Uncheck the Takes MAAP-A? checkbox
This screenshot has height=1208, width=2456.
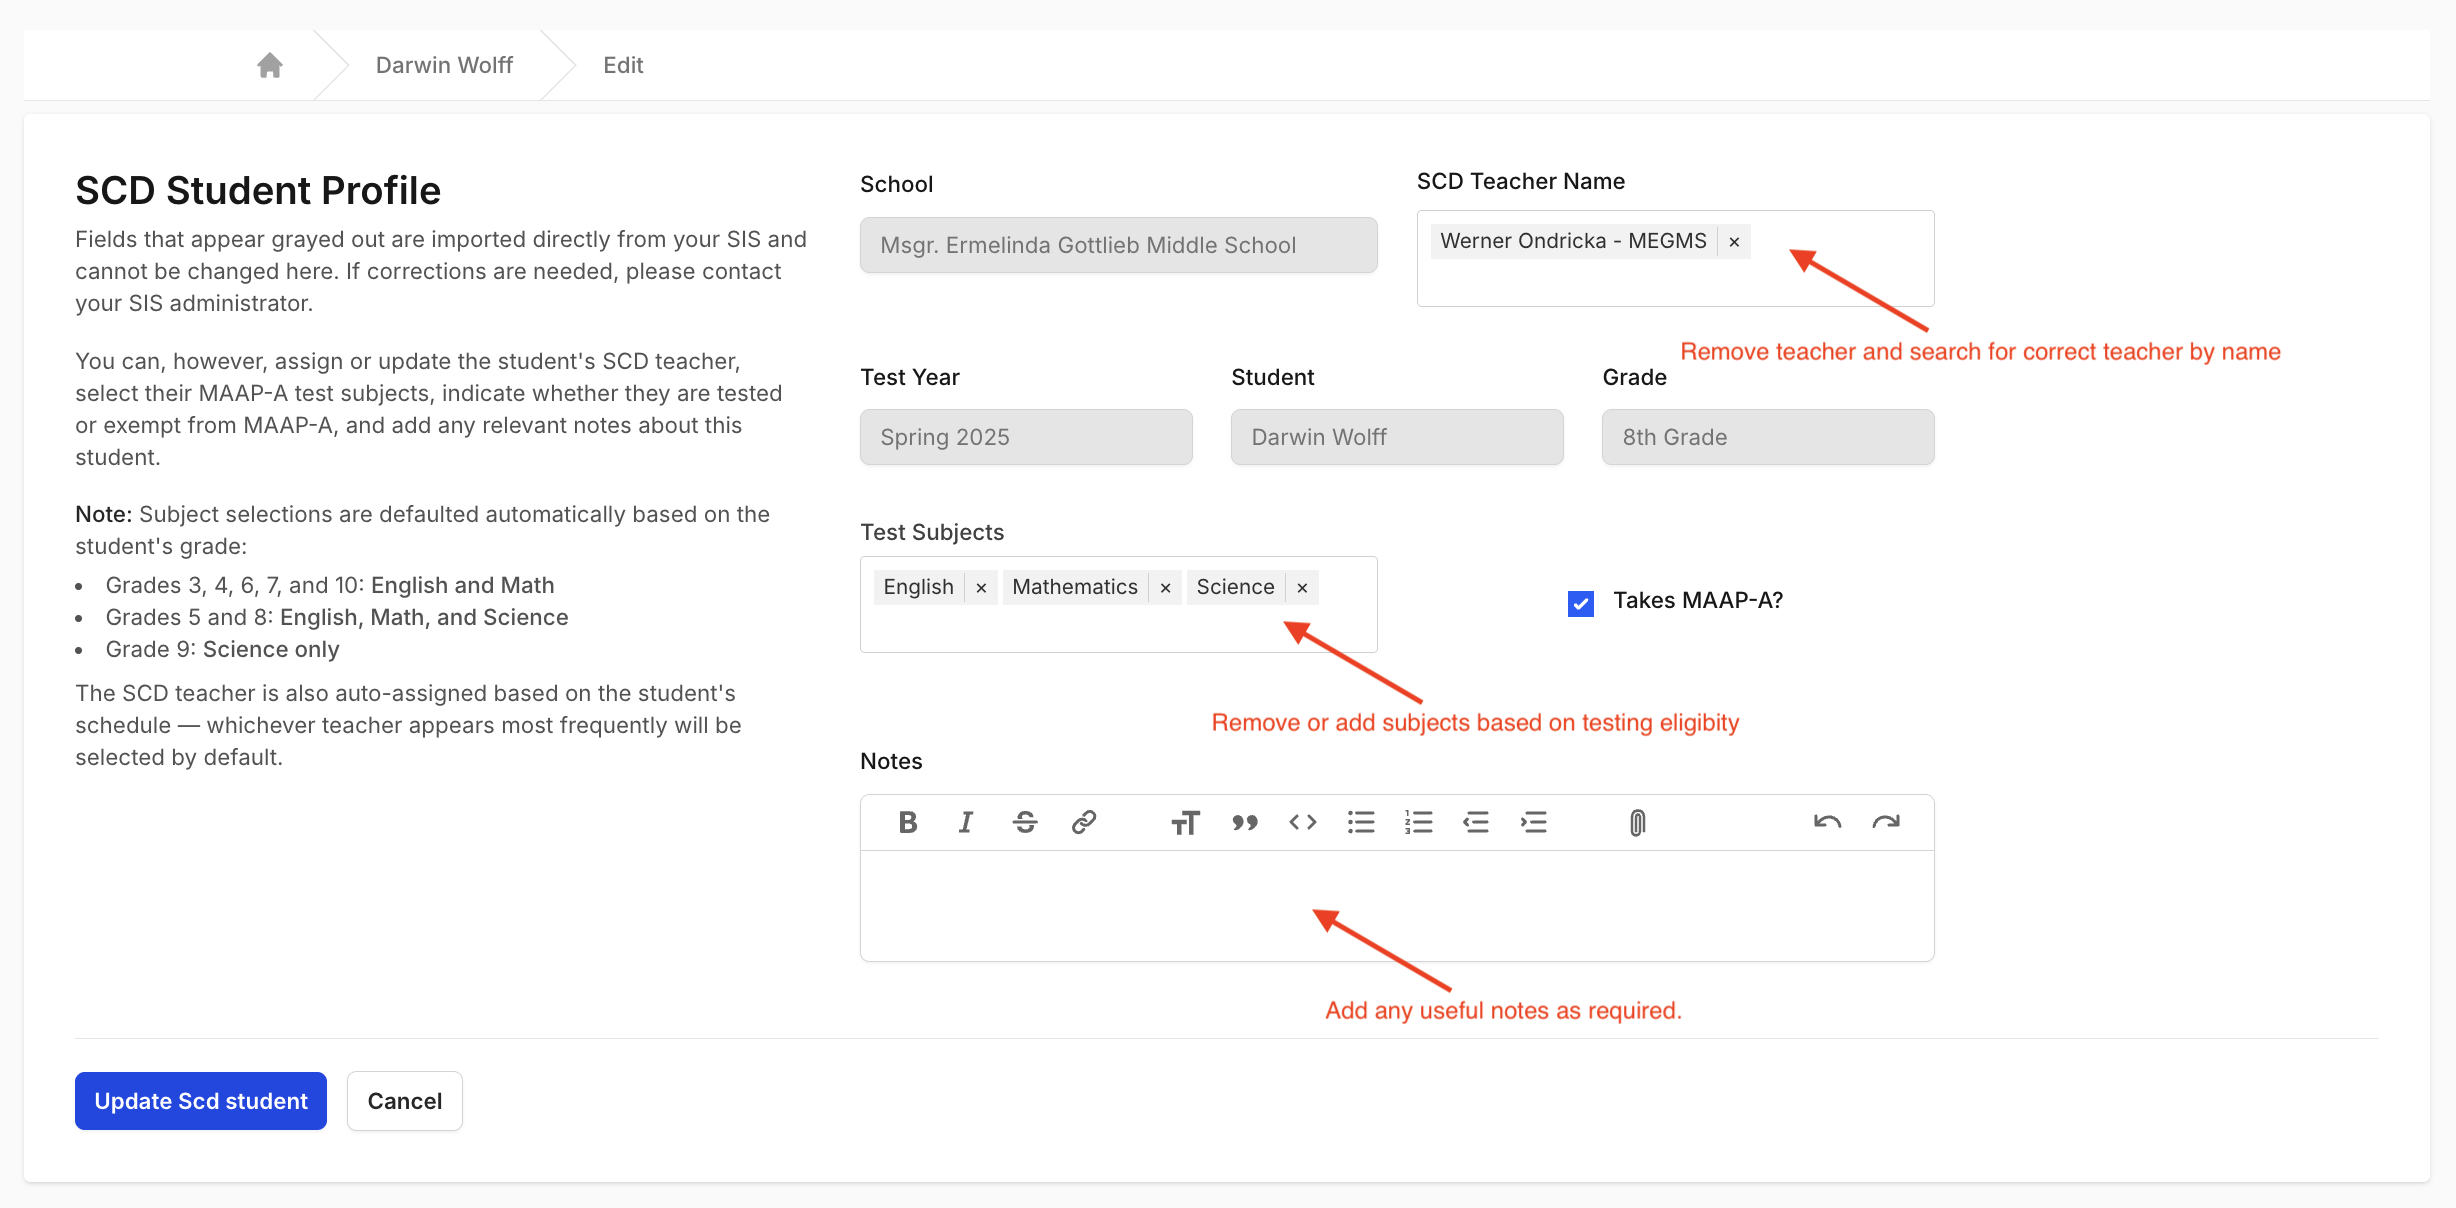tap(1581, 603)
